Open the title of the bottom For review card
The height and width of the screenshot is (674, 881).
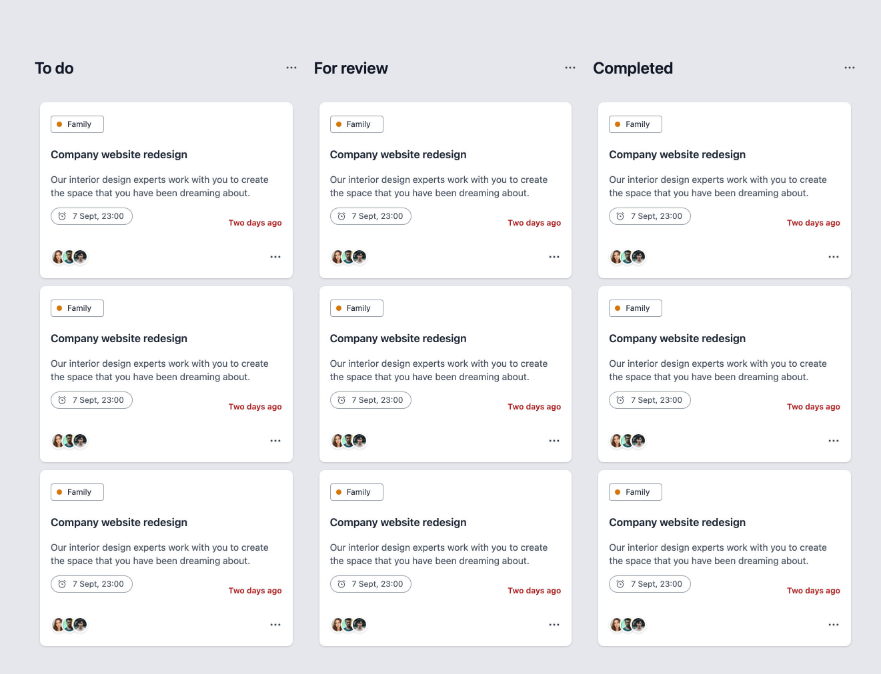(398, 522)
